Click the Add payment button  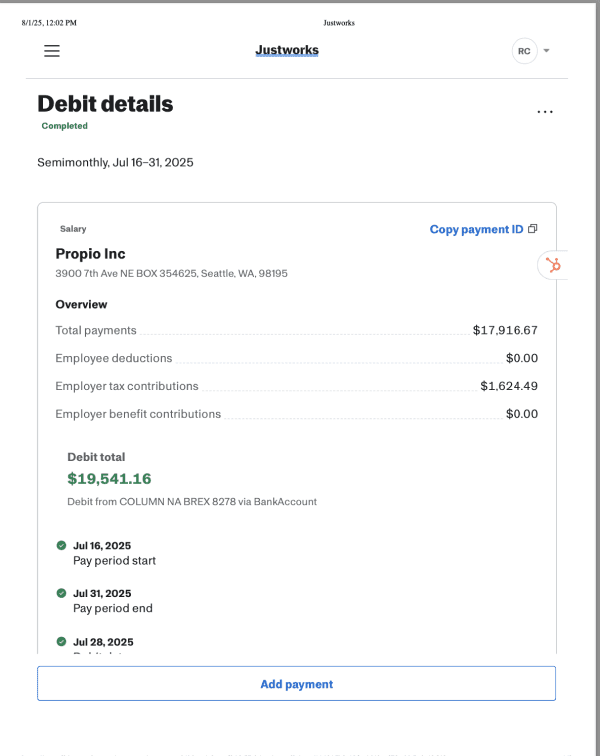pos(297,684)
